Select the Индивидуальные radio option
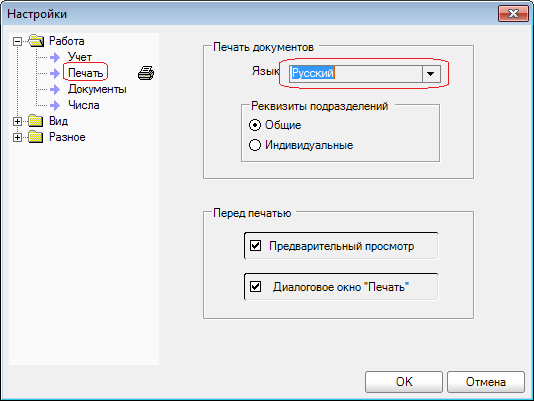 pos(255,145)
